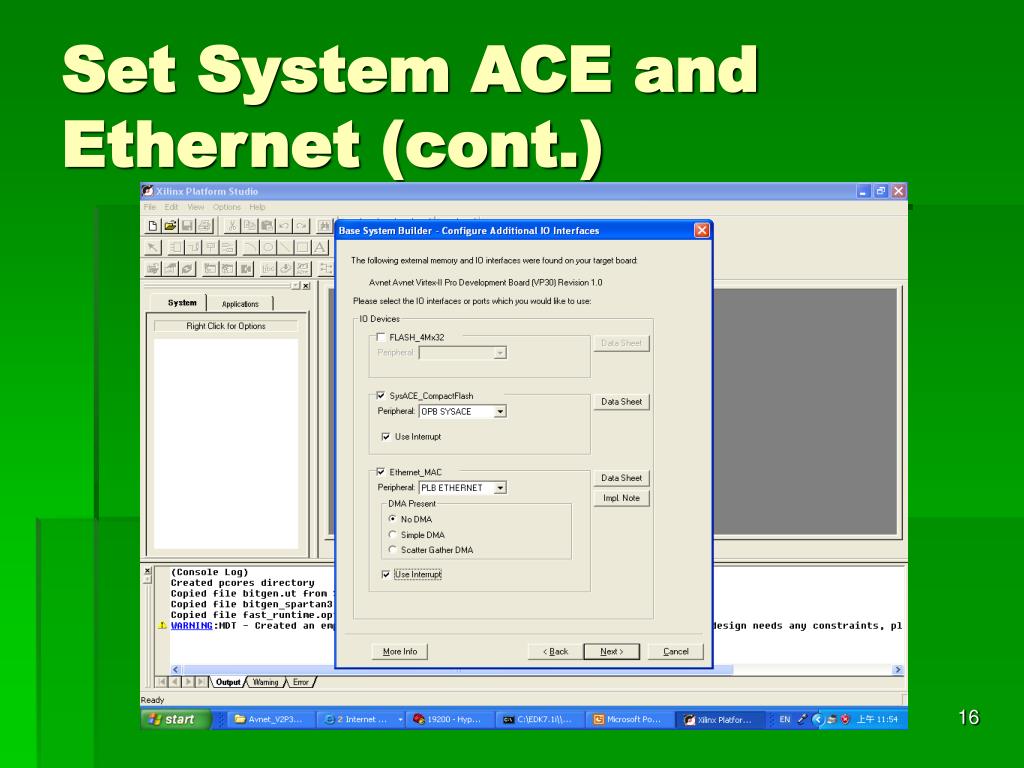1024x768 pixels.
Task: Select the circle drawing tool
Action: (x=268, y=248)
